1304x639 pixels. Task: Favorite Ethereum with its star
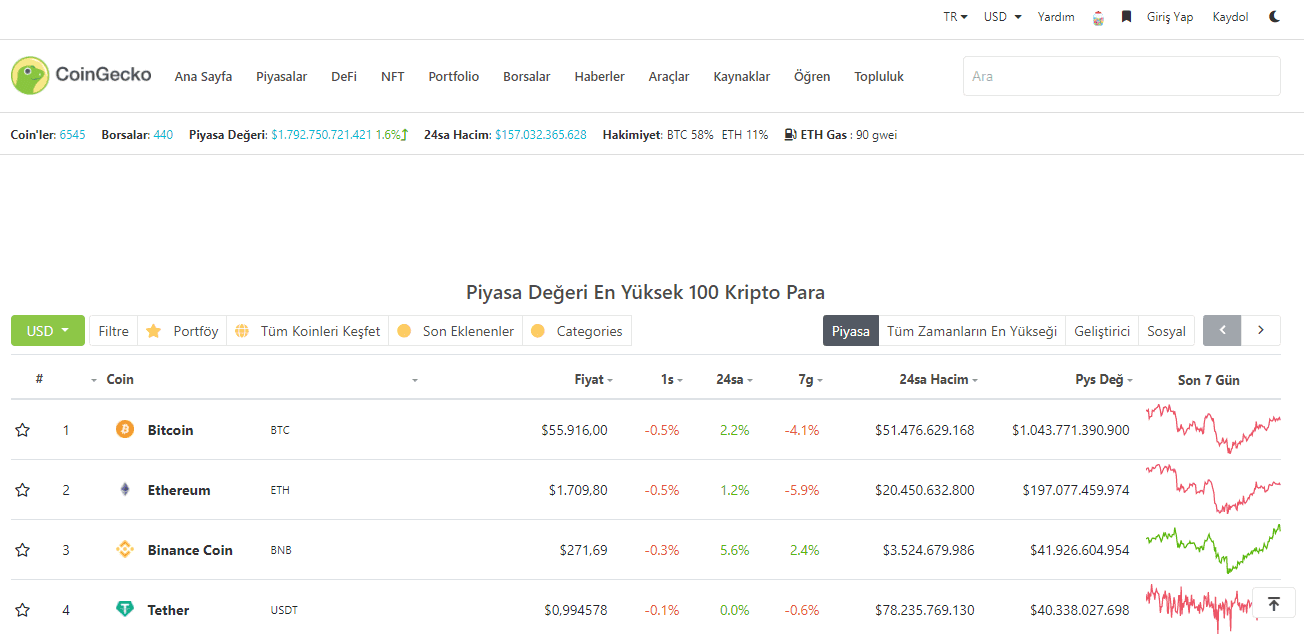(x=22, y=490)
